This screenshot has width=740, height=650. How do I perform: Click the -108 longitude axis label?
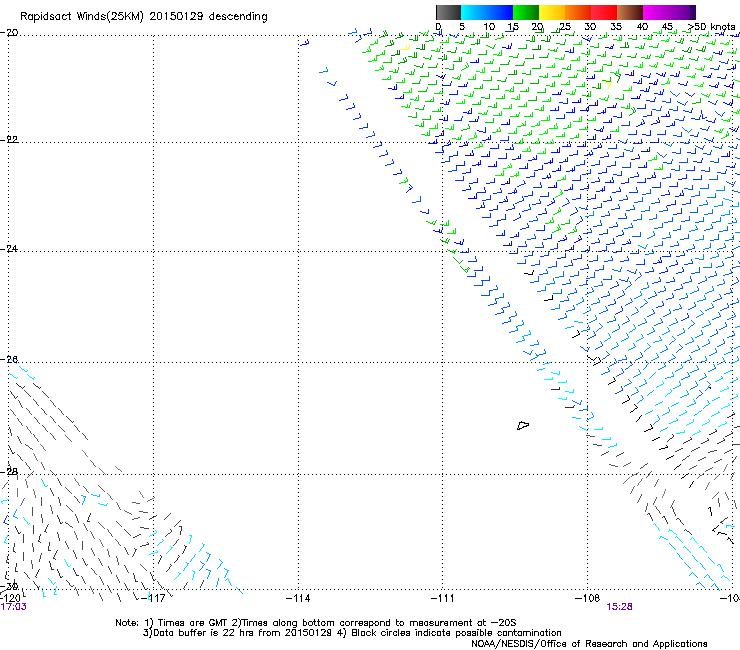[588, 598]
